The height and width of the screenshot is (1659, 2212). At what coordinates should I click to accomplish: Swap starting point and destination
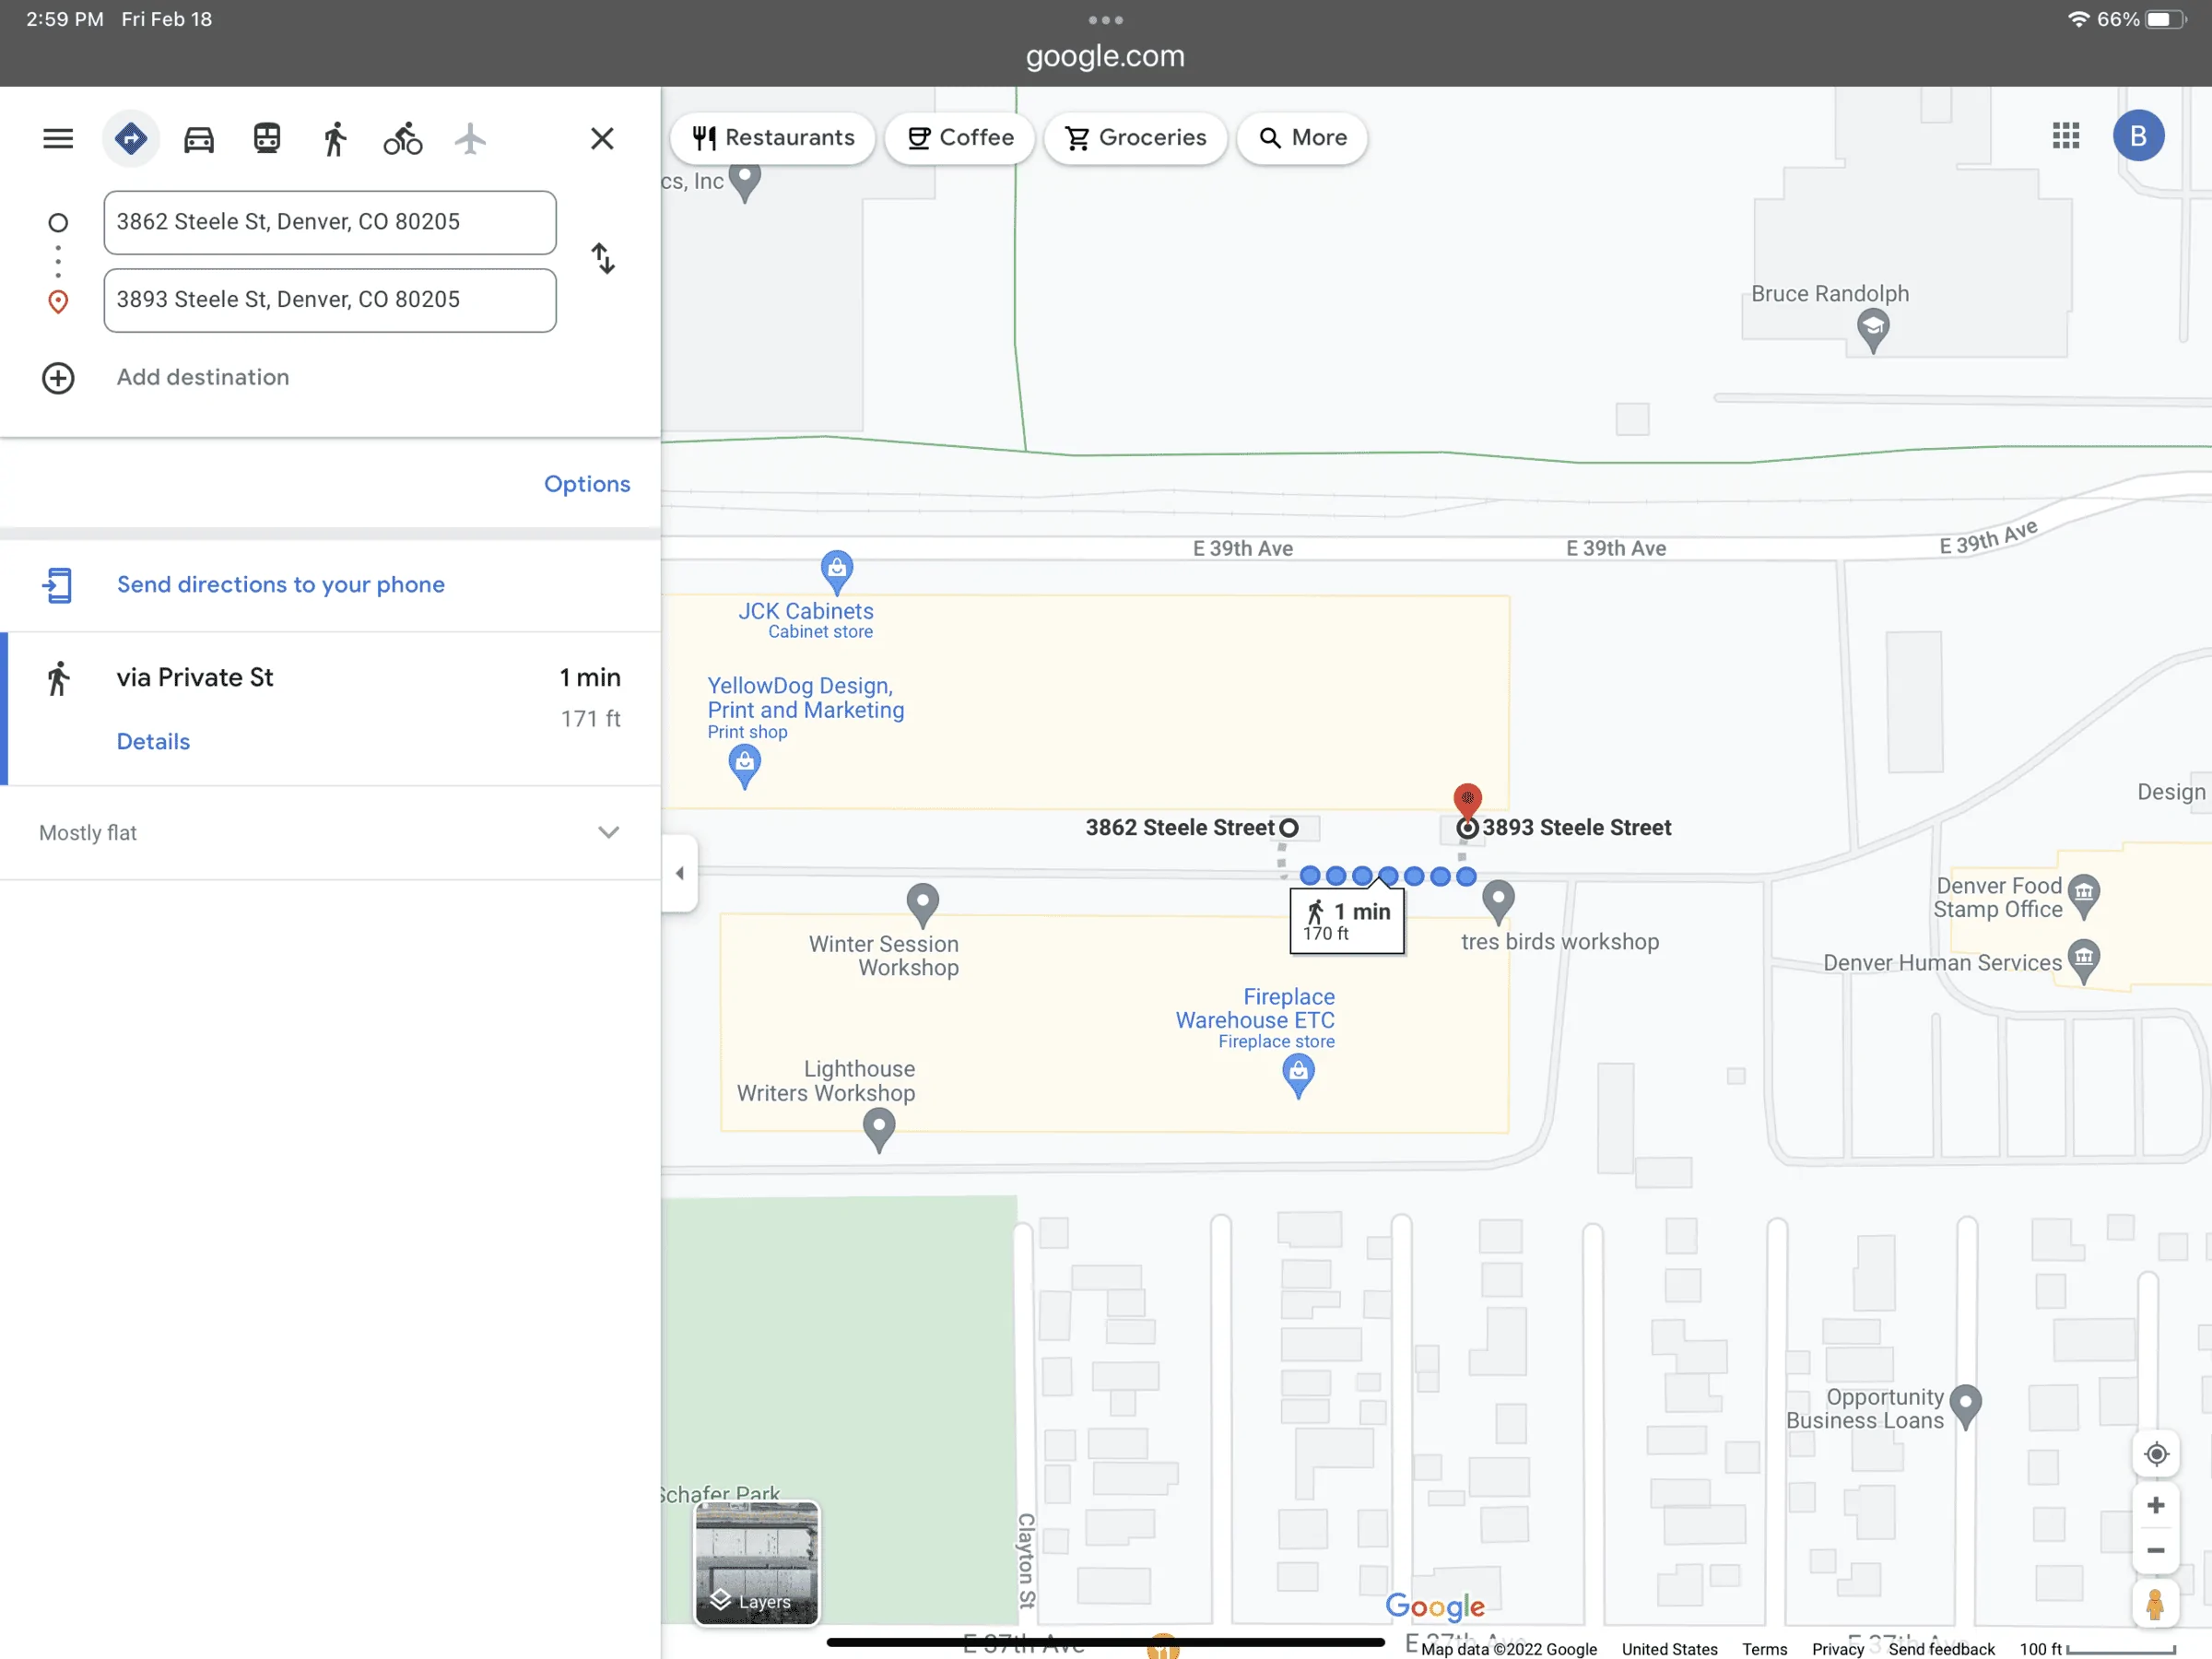(602, 259)
